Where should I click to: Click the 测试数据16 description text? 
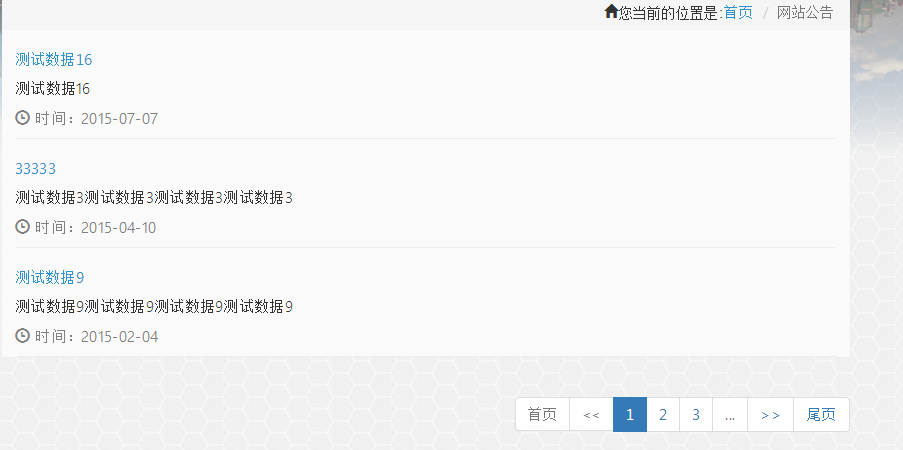coord(52,88)
